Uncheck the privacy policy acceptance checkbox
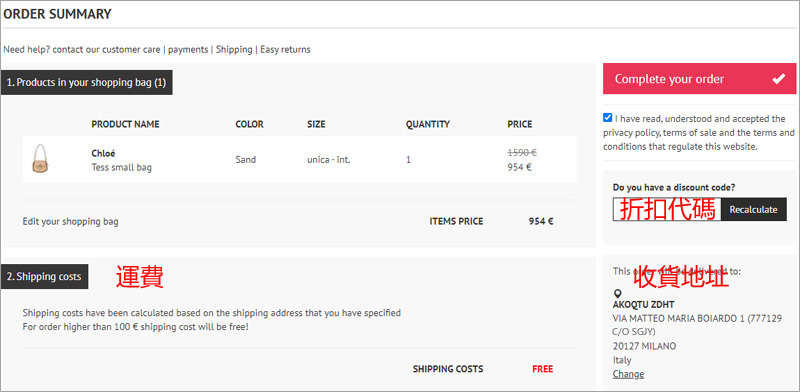Screen dimensions: 800x392 607,118
